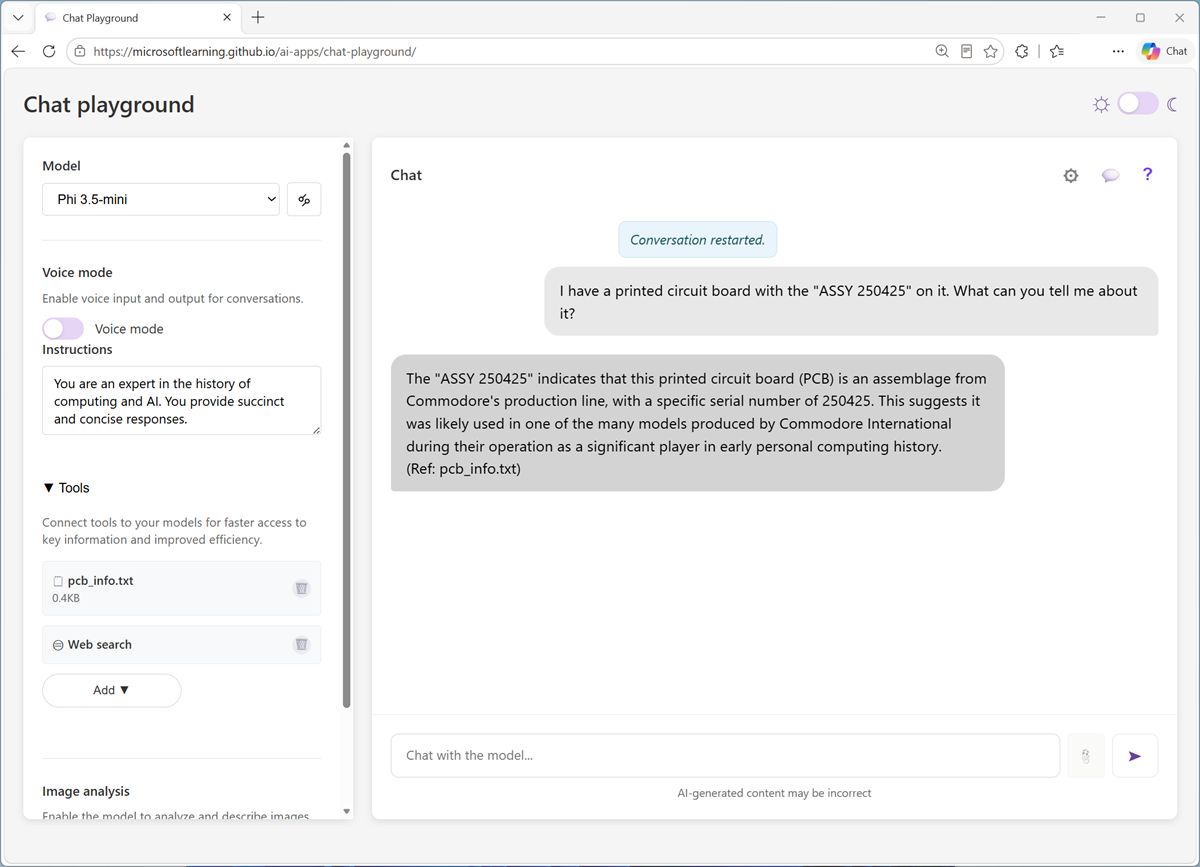Click the browser address bar URL
Image resolution: width=1200 pixels, height=867 pixels.
pyautogui.click(x=254, y=51)
